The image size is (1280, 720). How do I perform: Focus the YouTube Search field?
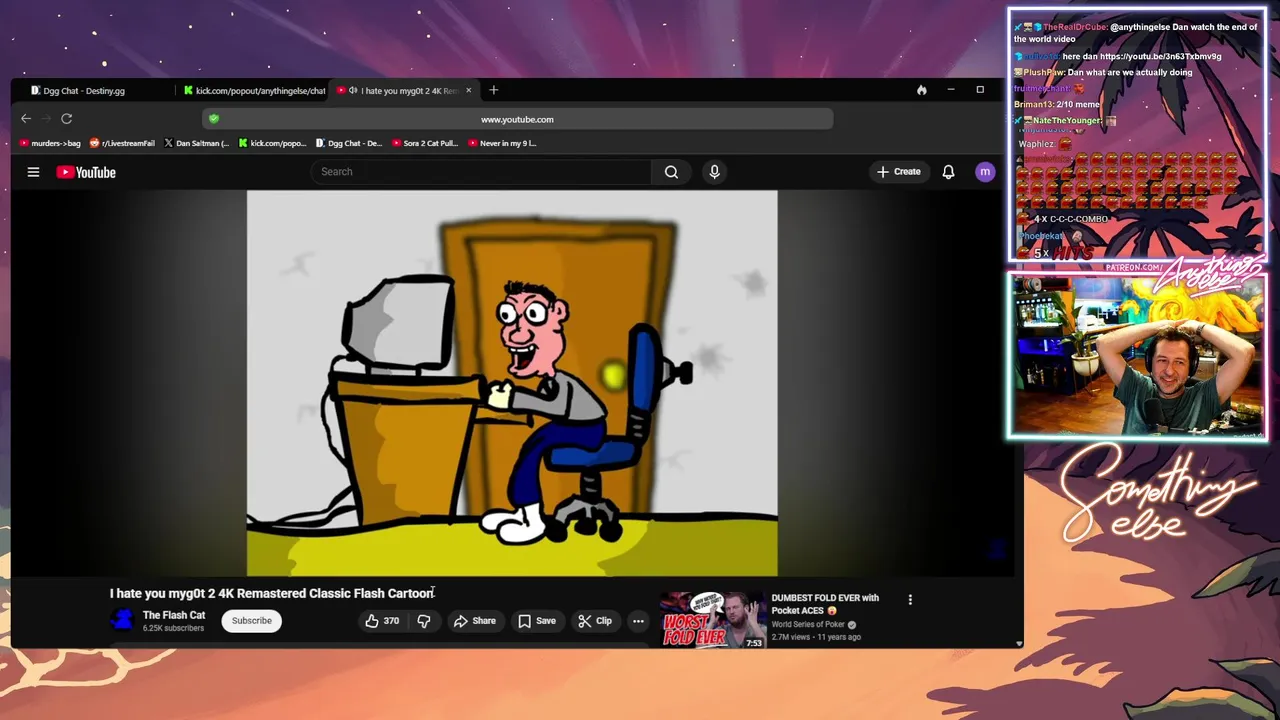click(x=481, y=172)
